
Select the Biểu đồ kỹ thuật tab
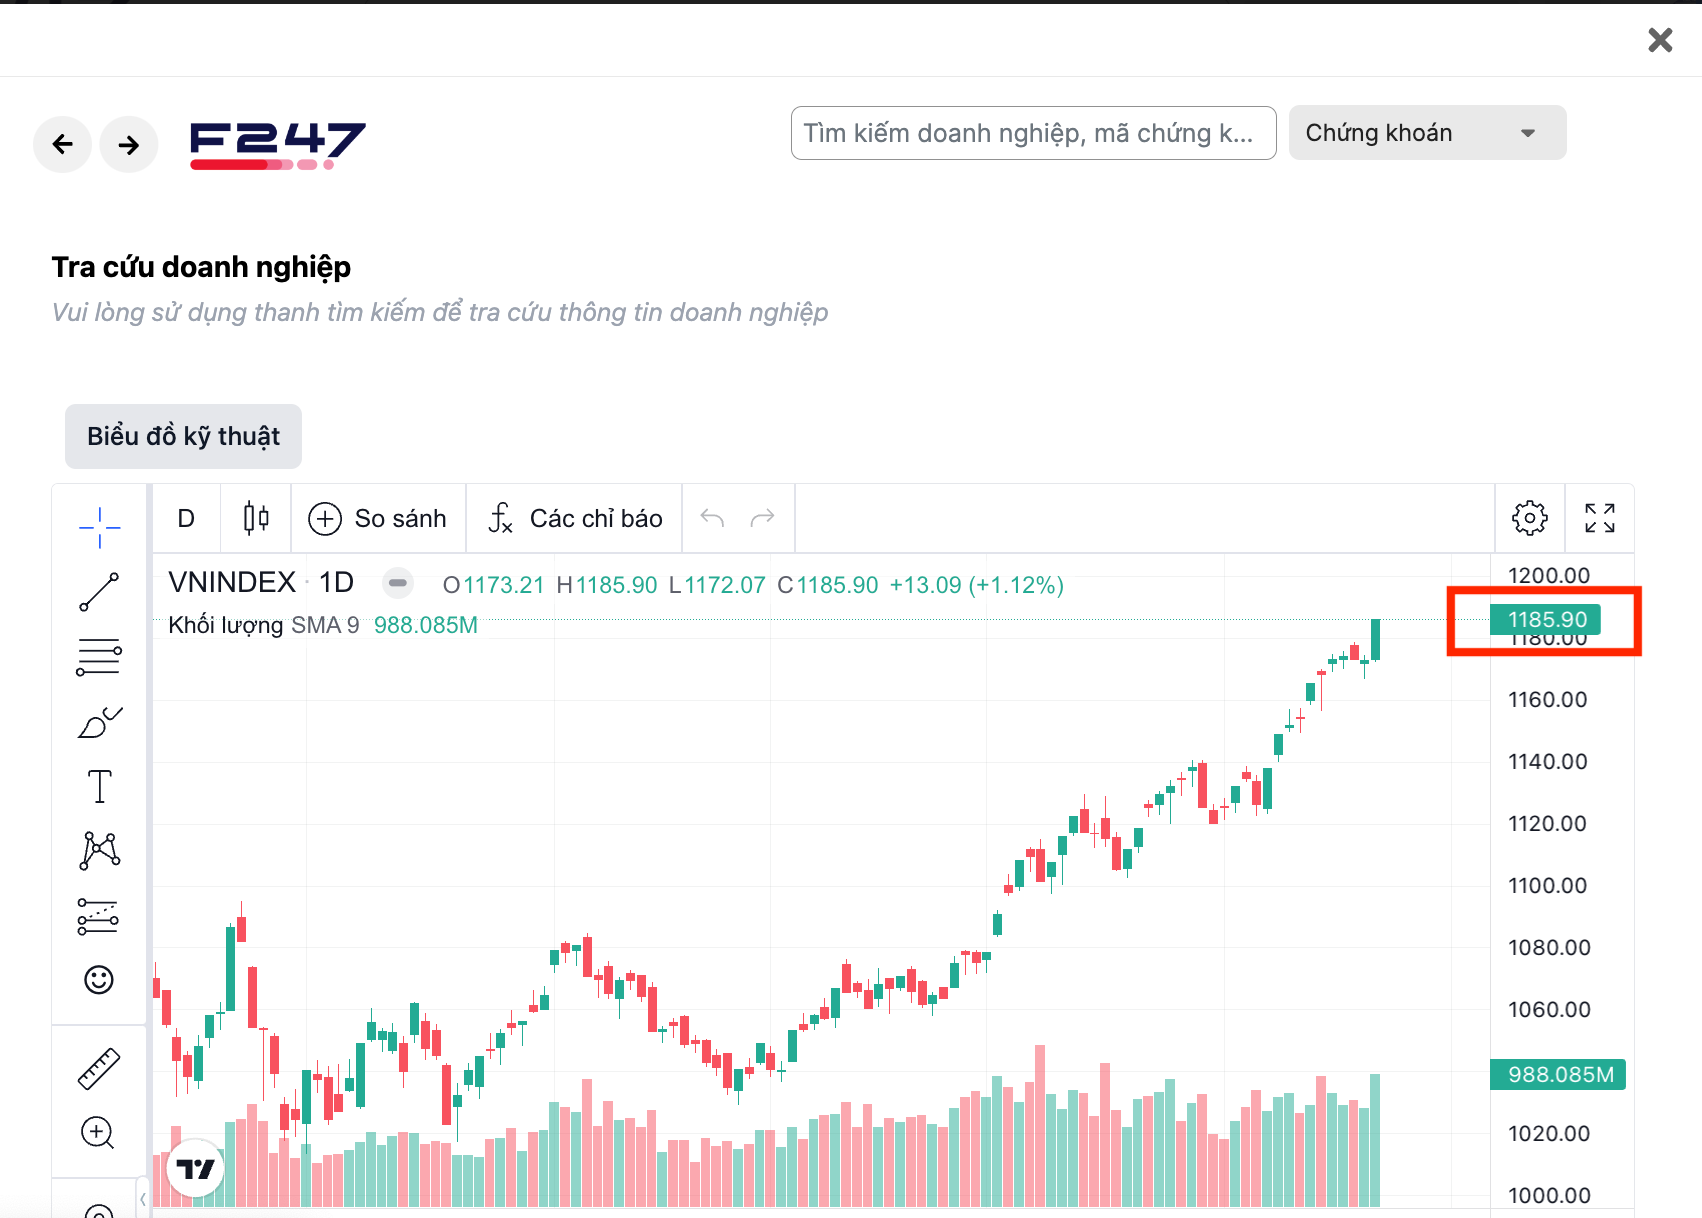click(183, 436)
